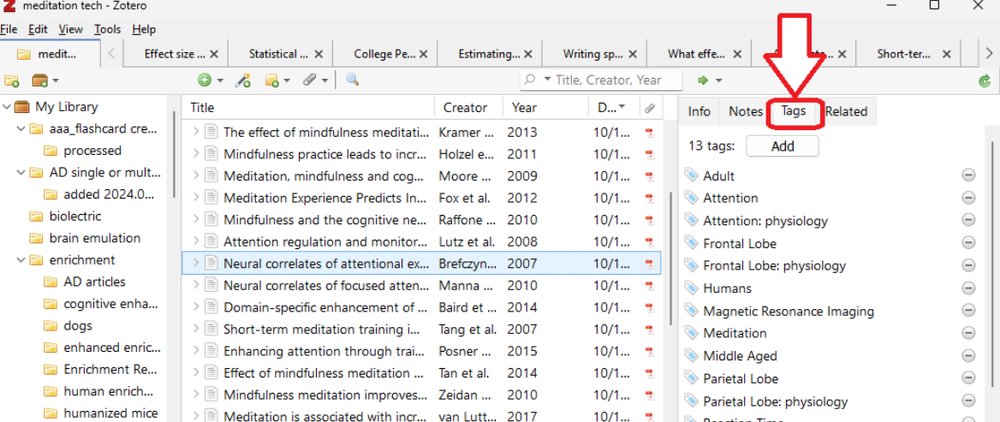Close the Estimating tab
1000x422 pixels.
point(528,54)
